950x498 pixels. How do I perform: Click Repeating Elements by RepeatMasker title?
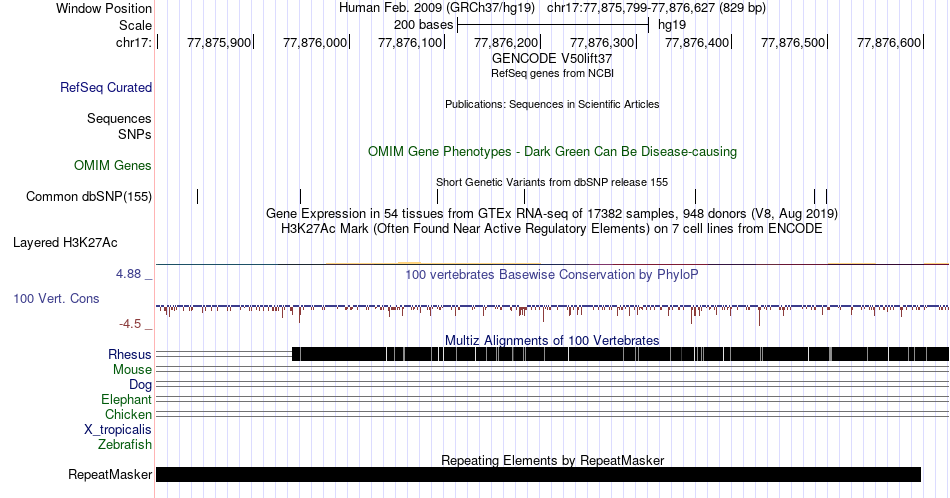pyautogui.click(x=552, y=460)
